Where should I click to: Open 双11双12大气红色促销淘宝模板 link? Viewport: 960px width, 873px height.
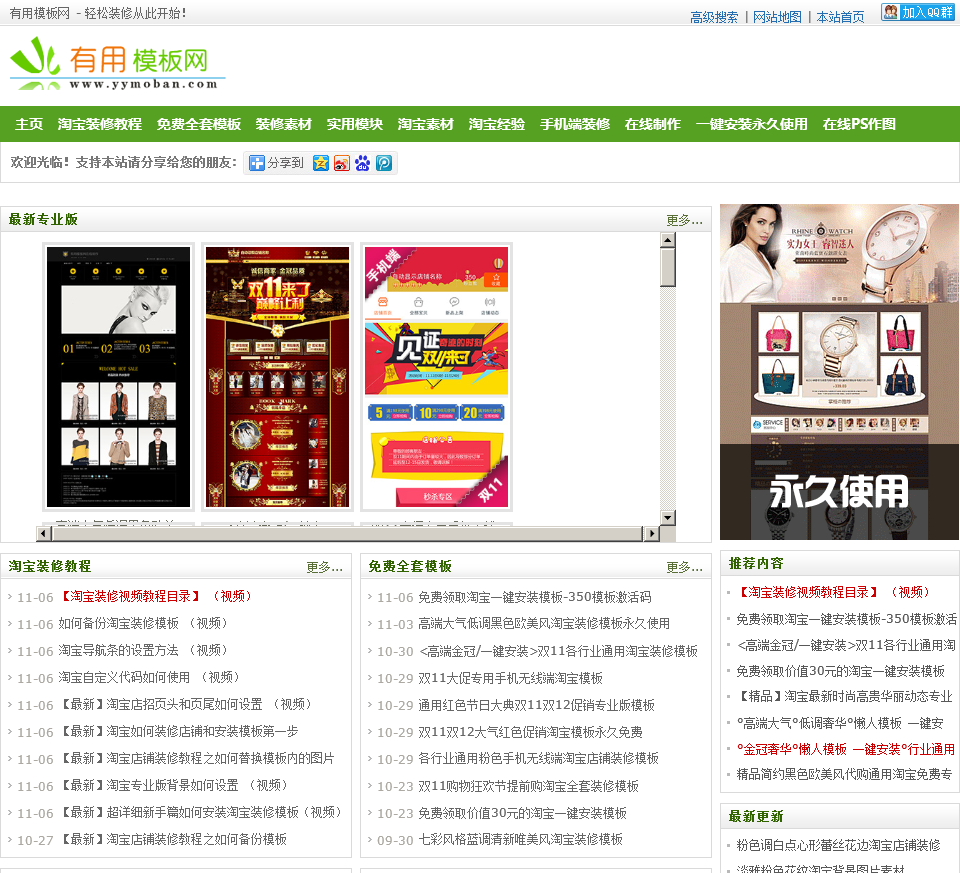click(x=530, y=732)
